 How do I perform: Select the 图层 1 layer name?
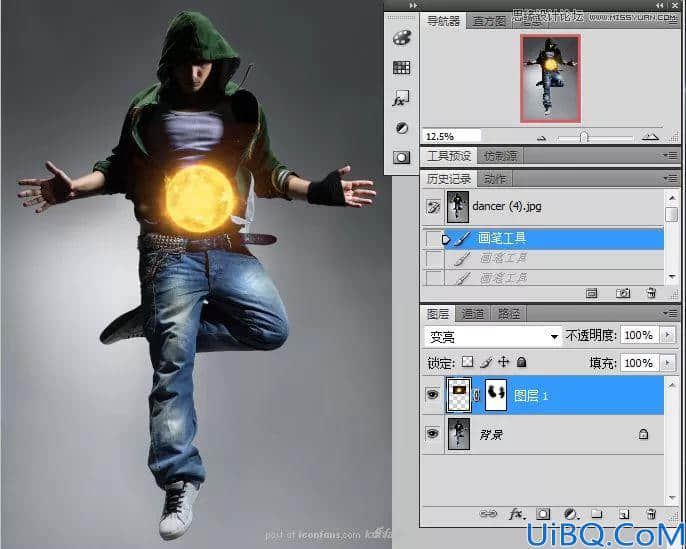pos(531,396)
